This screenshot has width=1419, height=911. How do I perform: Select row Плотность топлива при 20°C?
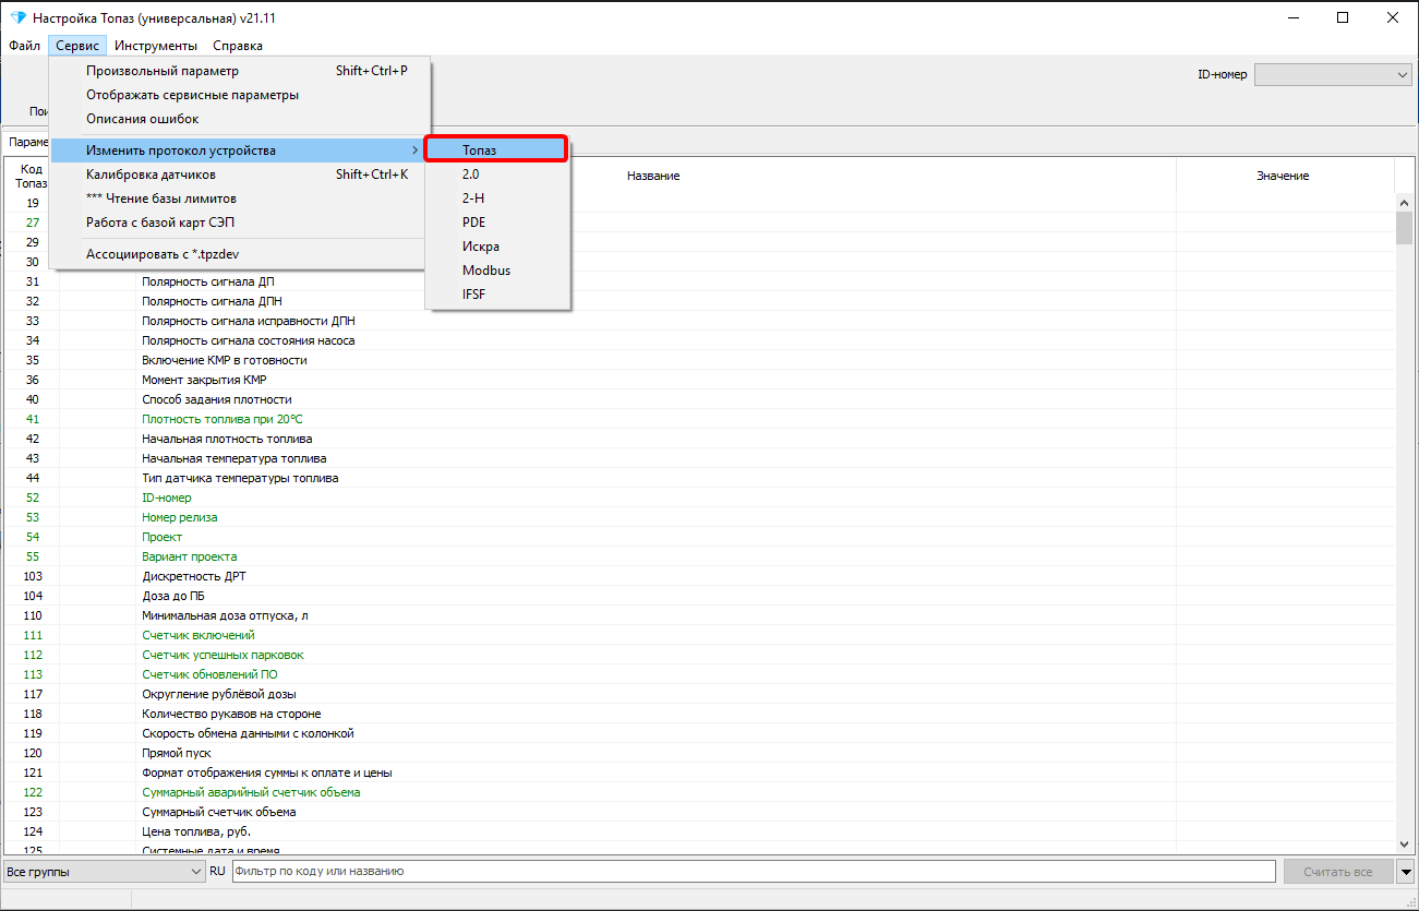click(x=700, y=419)
